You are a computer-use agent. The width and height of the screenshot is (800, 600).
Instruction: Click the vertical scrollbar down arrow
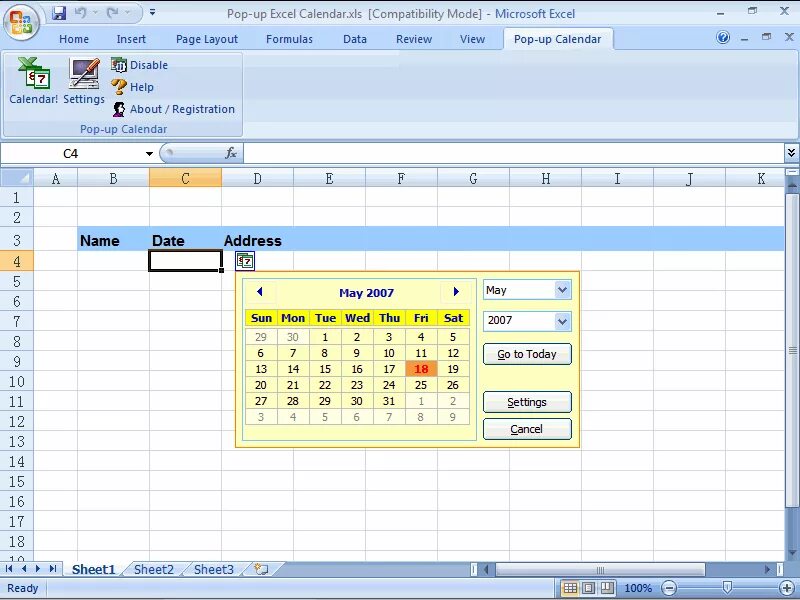tap(792, 554)
